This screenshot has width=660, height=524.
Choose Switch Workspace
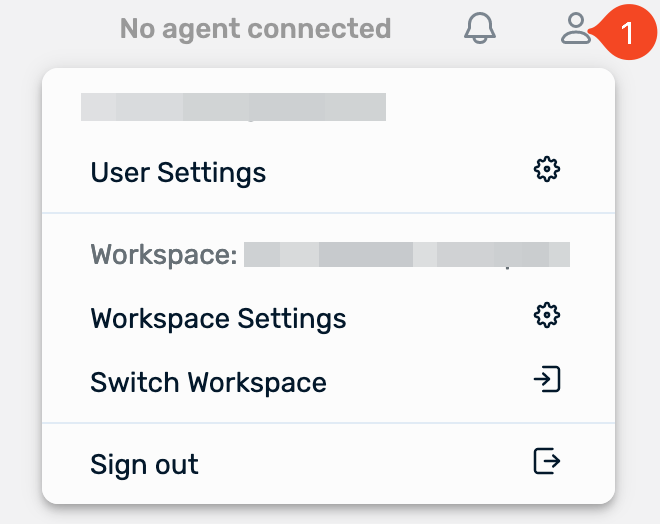[x=208, y=383]
